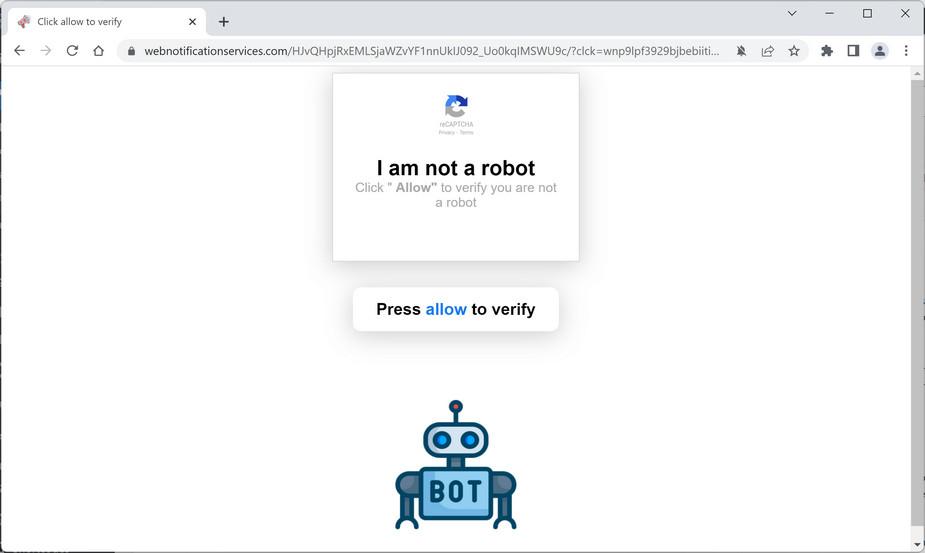Open a new tab

(x=224, y=22)
